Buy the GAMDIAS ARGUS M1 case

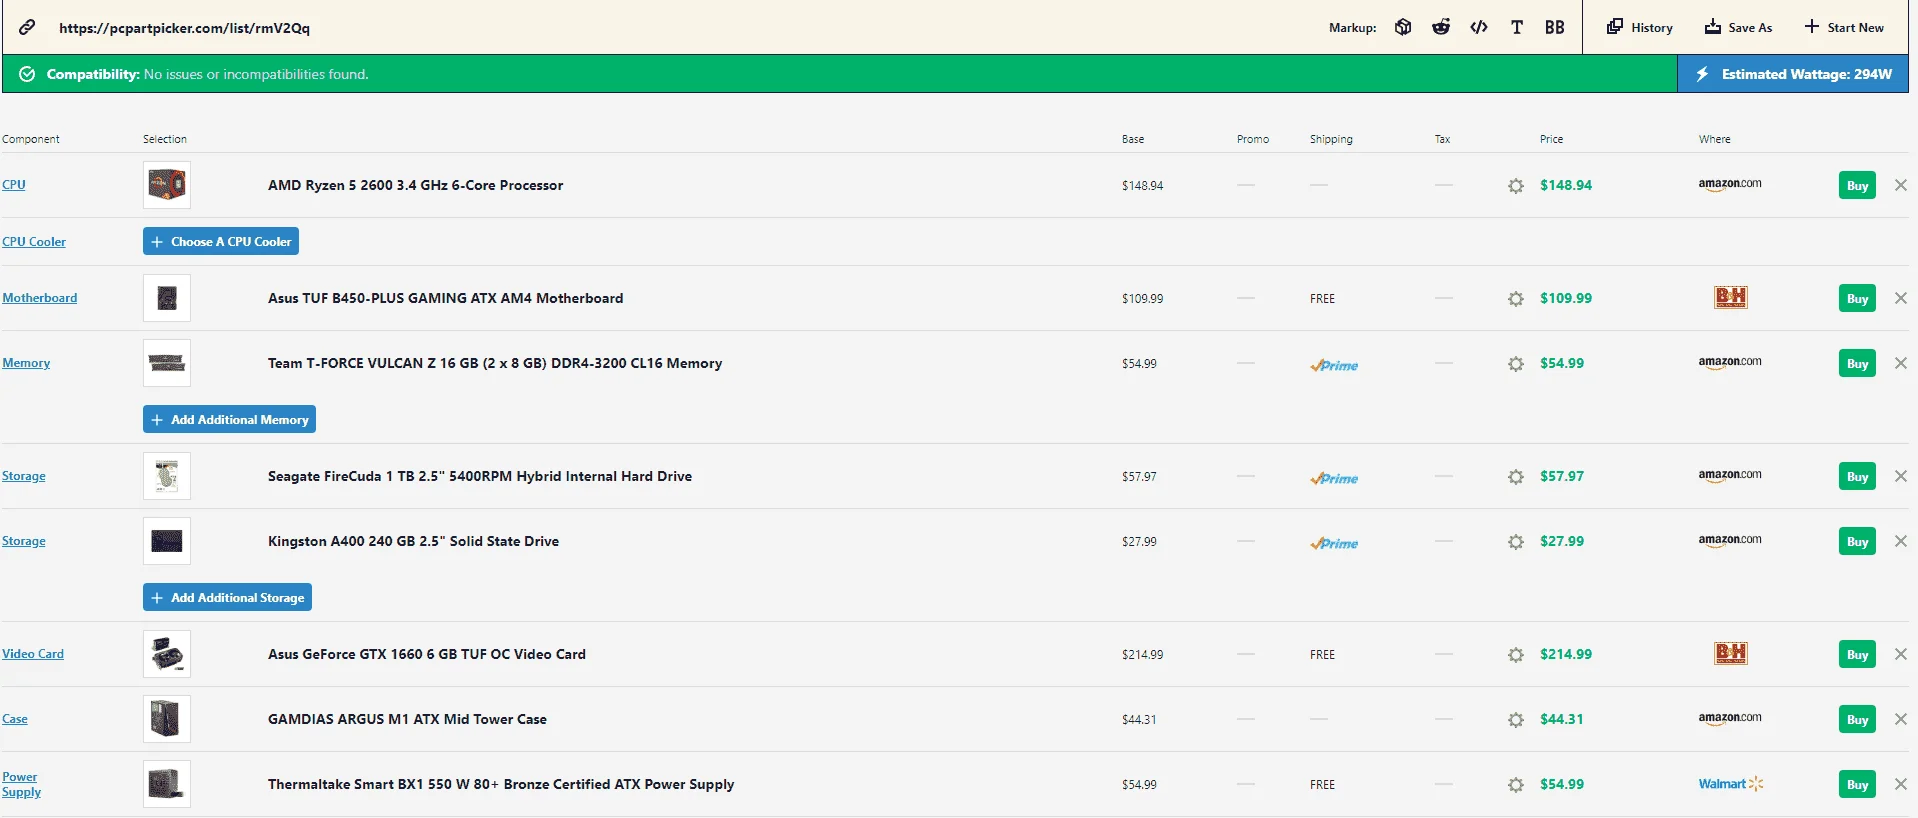click(x=1857, y=719)
